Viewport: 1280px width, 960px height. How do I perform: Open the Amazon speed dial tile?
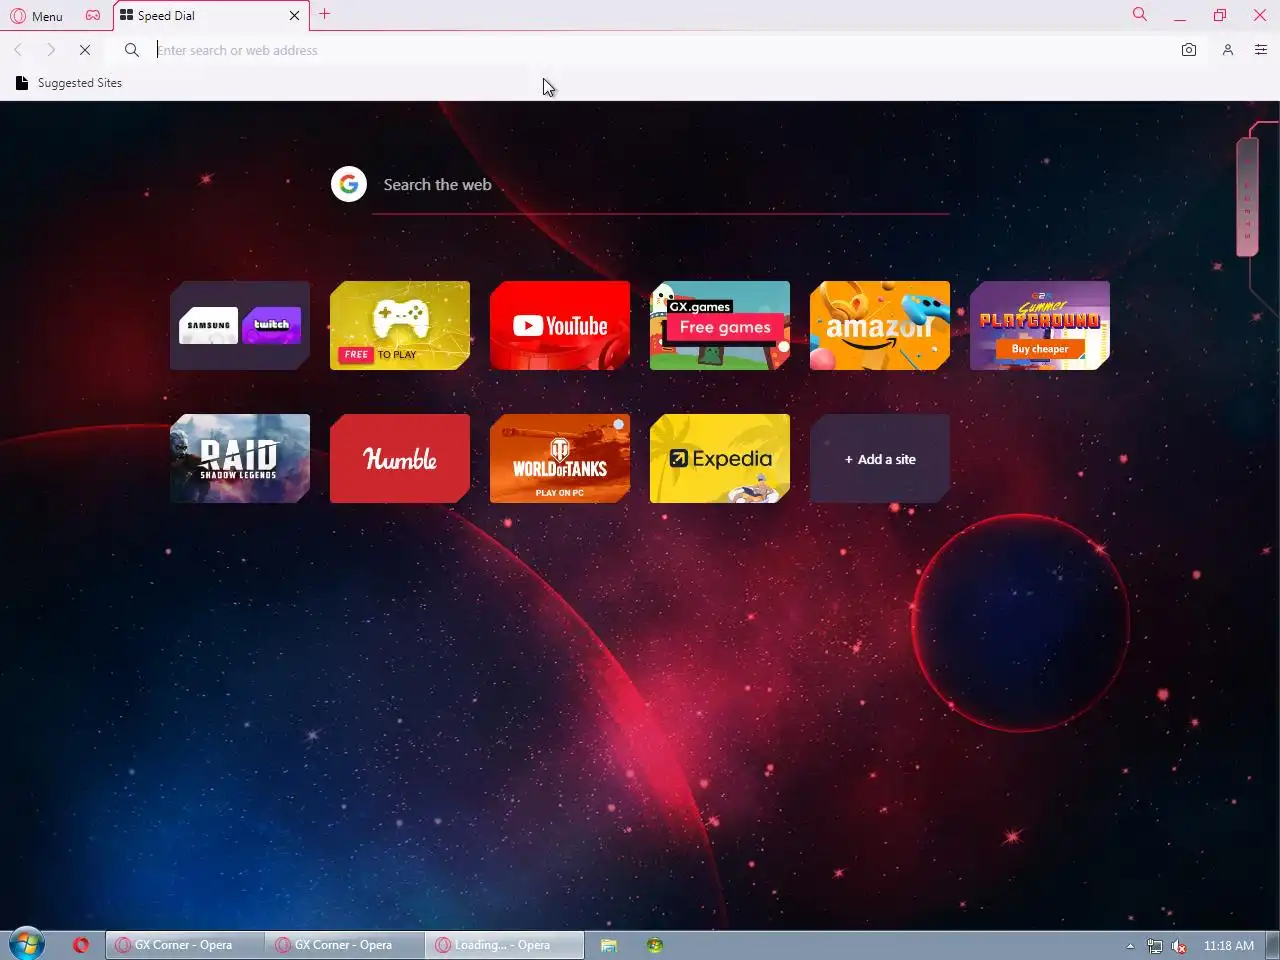click(x=880, y=325)
